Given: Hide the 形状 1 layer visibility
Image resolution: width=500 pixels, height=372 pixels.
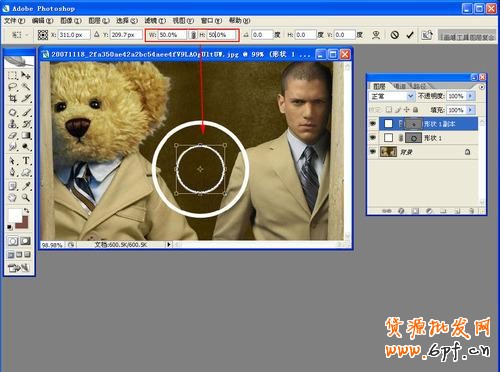Looking at the screenshot, I should 373,138.
